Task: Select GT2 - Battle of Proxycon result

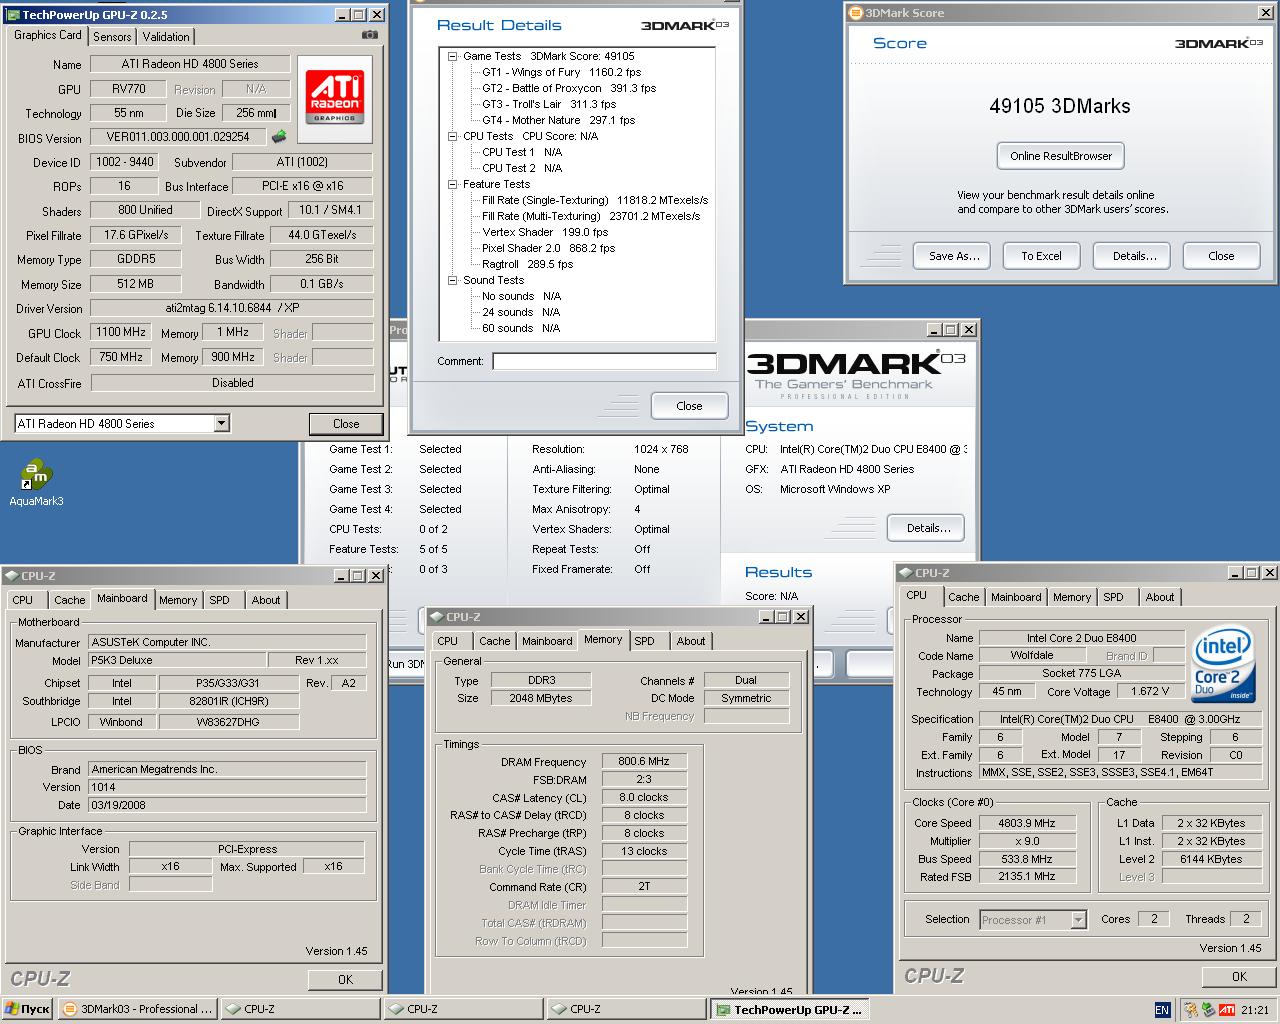Action: (569, 88)
